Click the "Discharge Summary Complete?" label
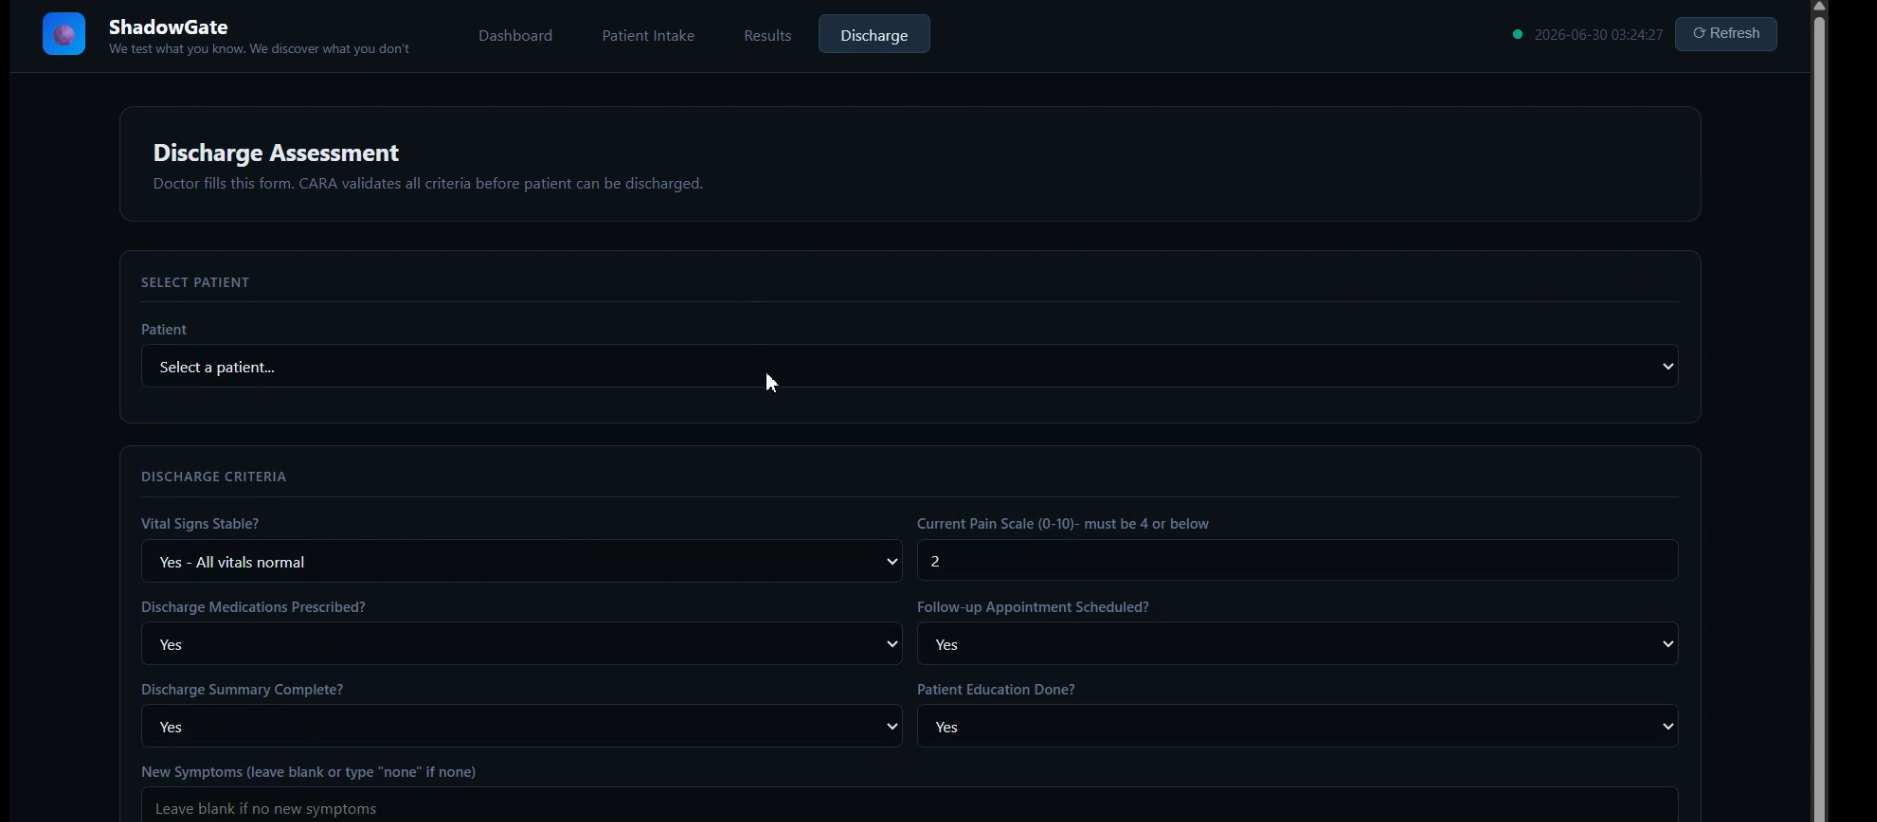The width and height of the screenshot is (1877, 822). (x=242, y=689)
